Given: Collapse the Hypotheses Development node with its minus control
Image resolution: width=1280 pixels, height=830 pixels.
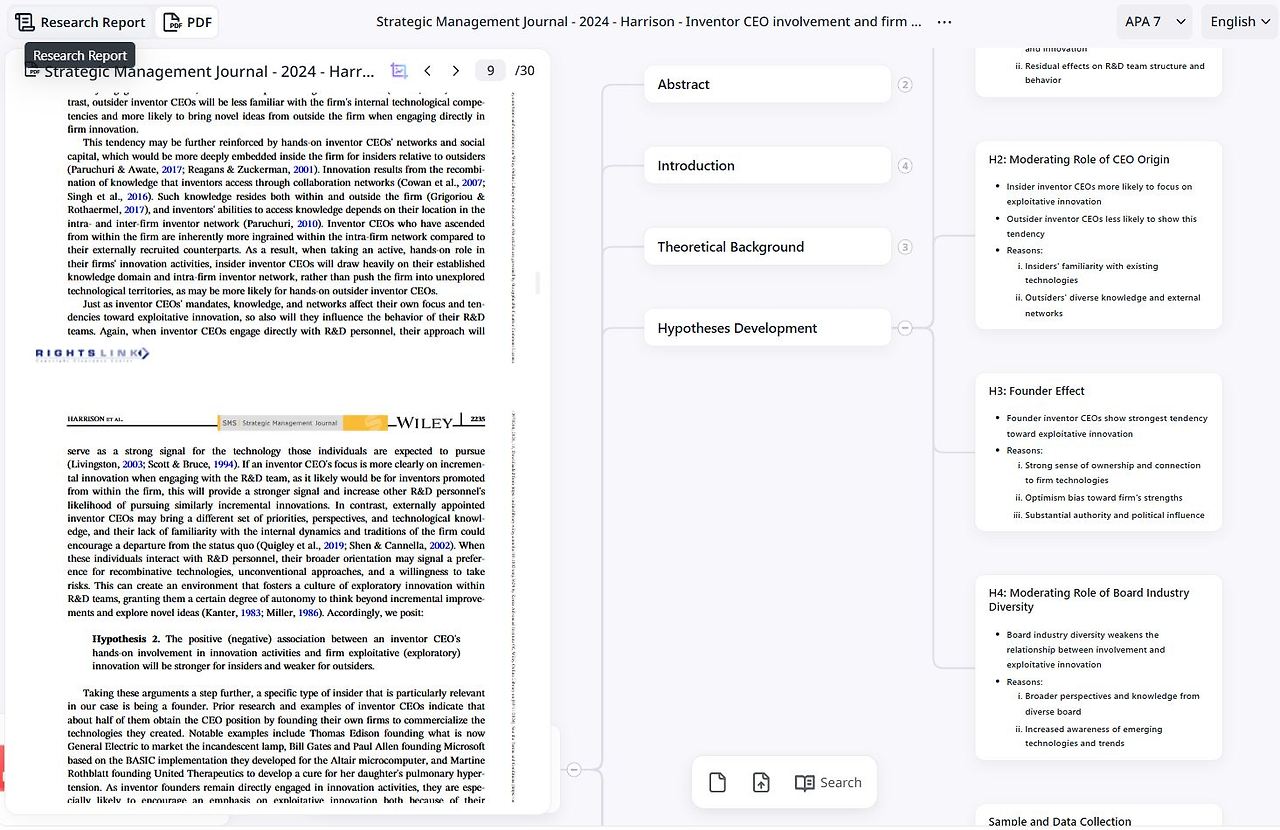Looking at the screenshot, I should (905, 327).
